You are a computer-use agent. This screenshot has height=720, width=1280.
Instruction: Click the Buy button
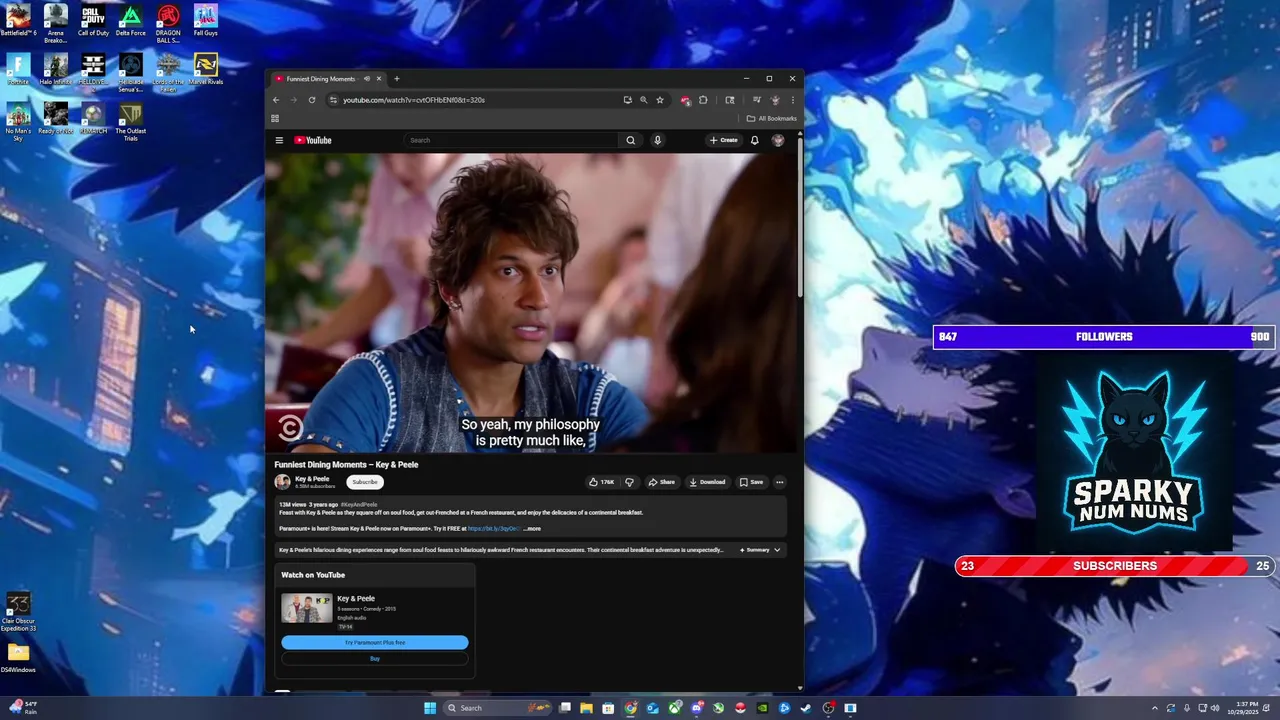(x=375, y=658)
